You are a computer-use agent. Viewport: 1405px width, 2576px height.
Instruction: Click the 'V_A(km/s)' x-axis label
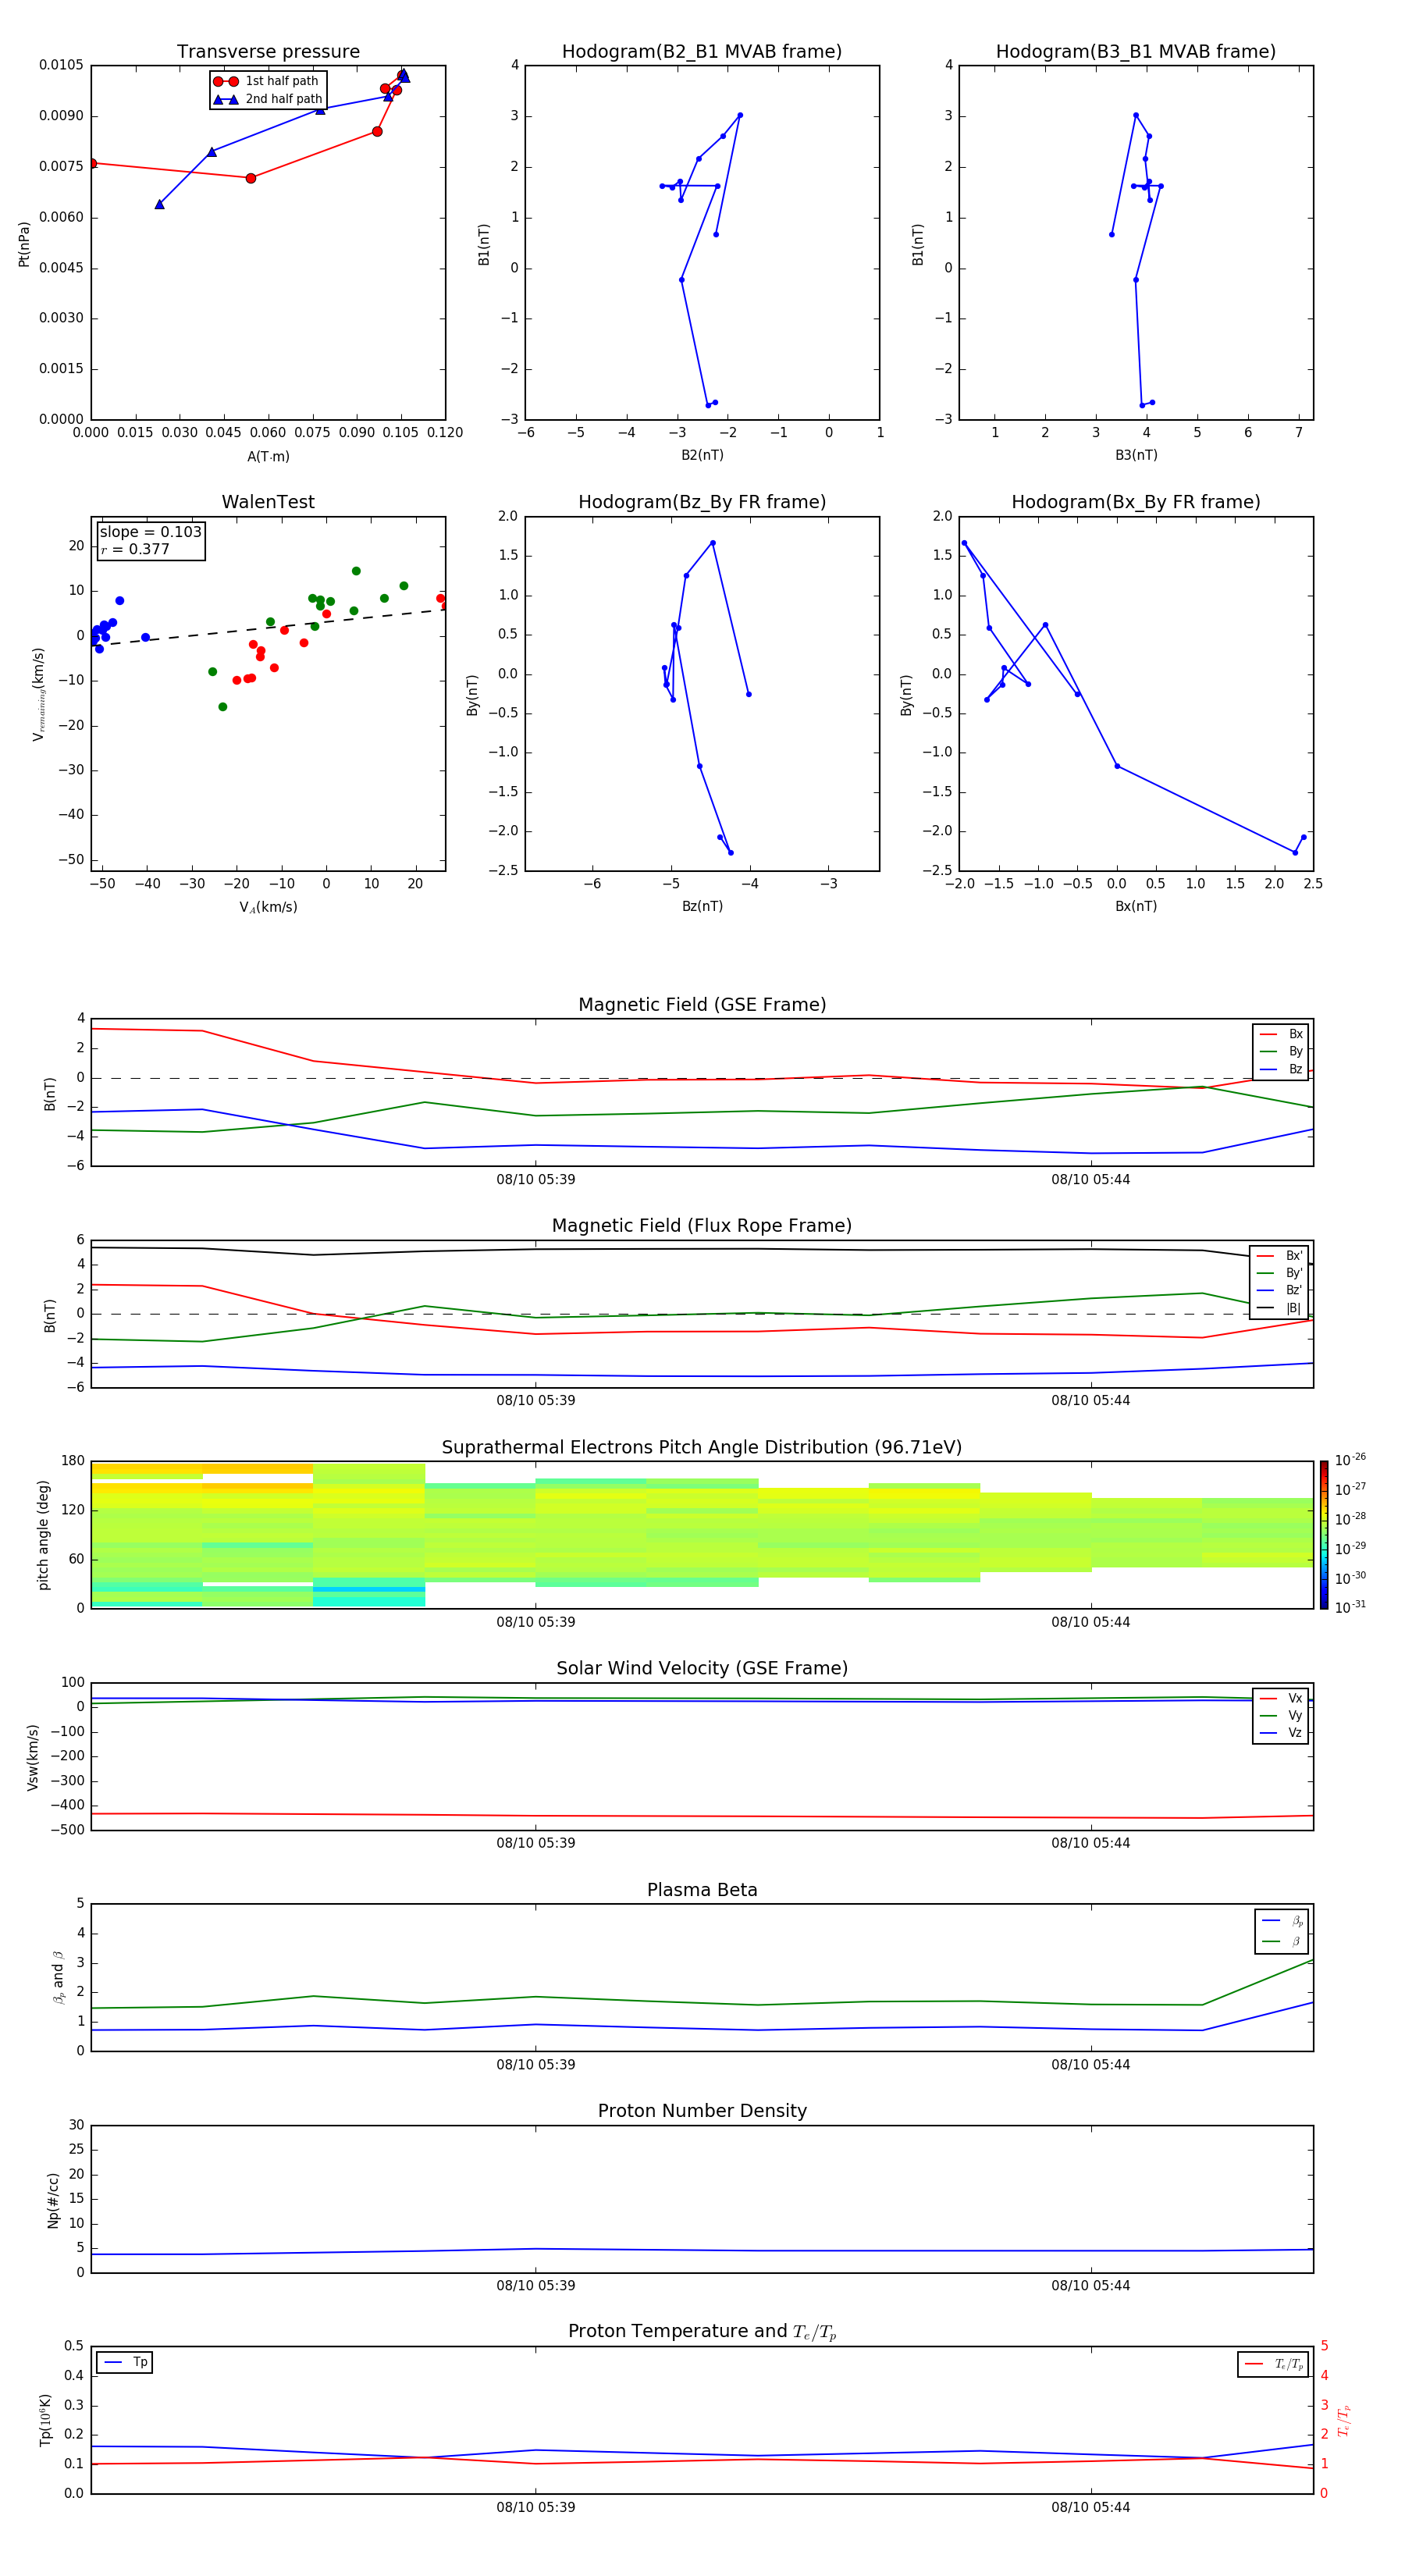[268, 907]
